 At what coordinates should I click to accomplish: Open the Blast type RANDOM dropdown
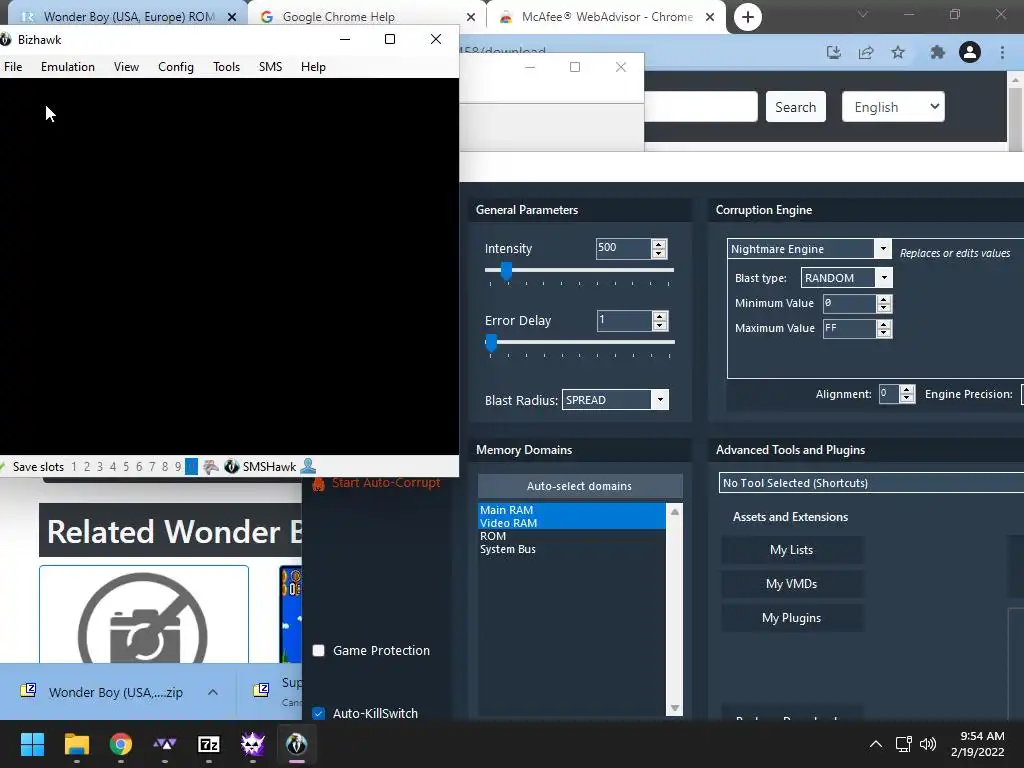(x=846, y=278)
